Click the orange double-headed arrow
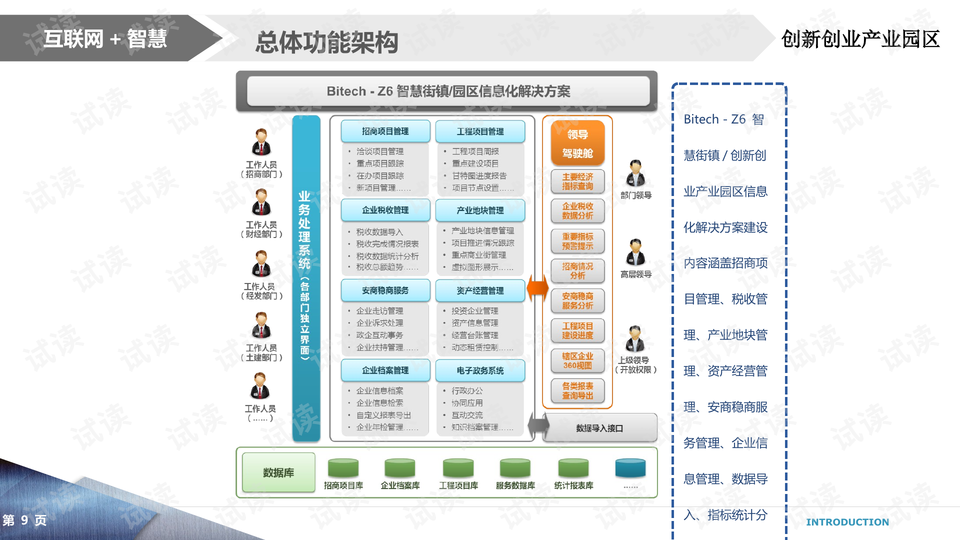Viewport: 960px width, 540px height. tap(537, 289)
